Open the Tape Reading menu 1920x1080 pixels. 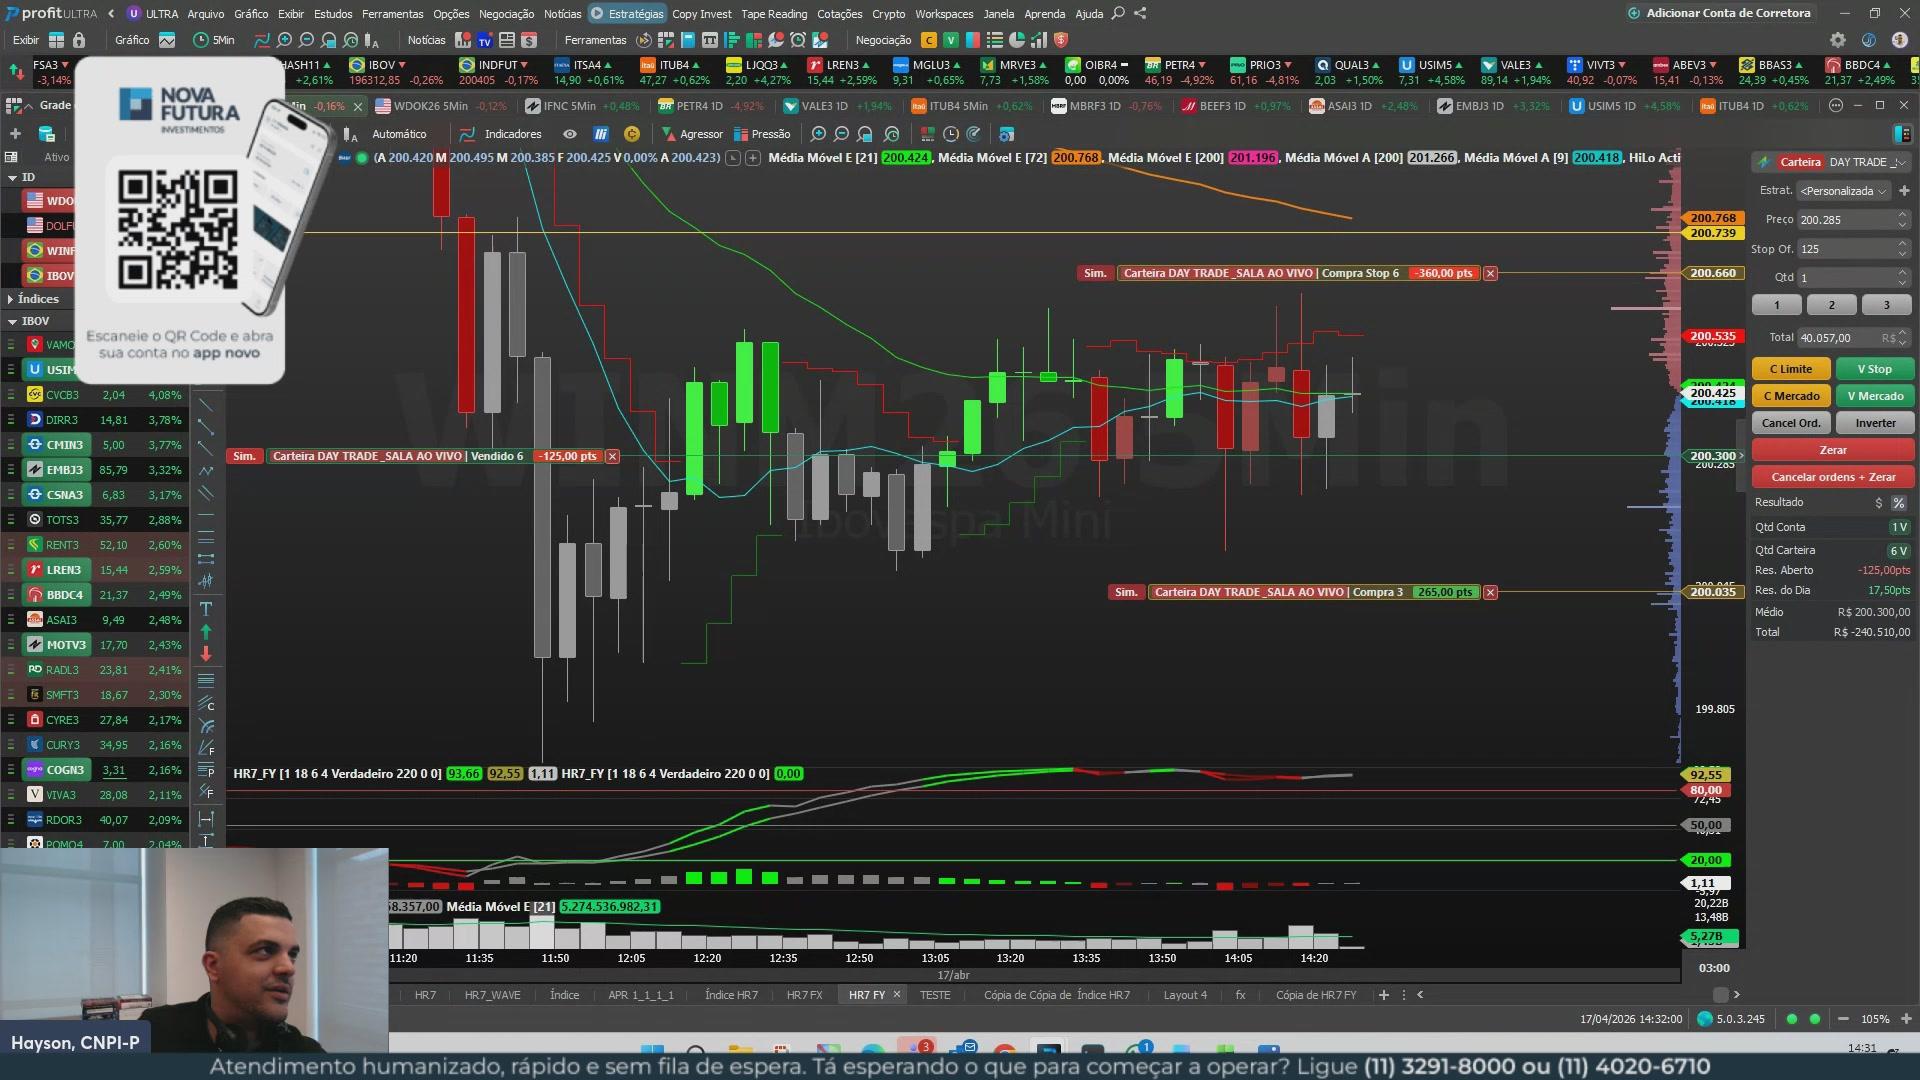[773, 14]
